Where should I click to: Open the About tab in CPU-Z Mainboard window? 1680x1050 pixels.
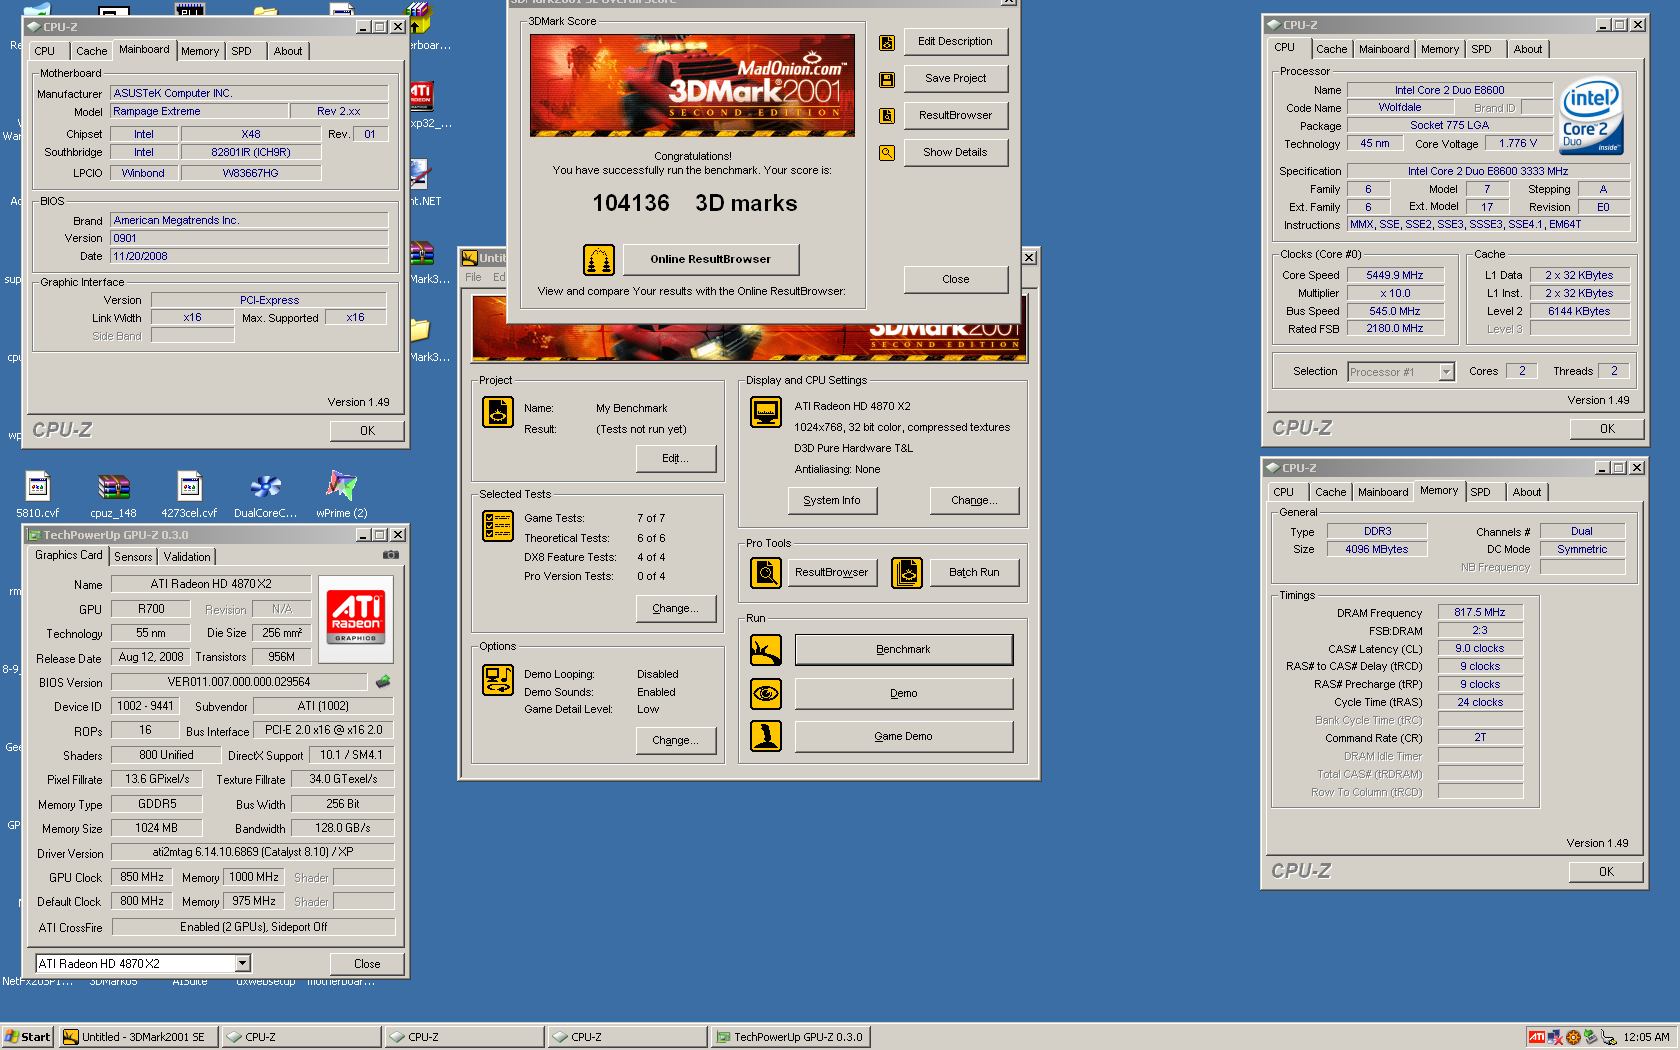[x=288, y=51]
